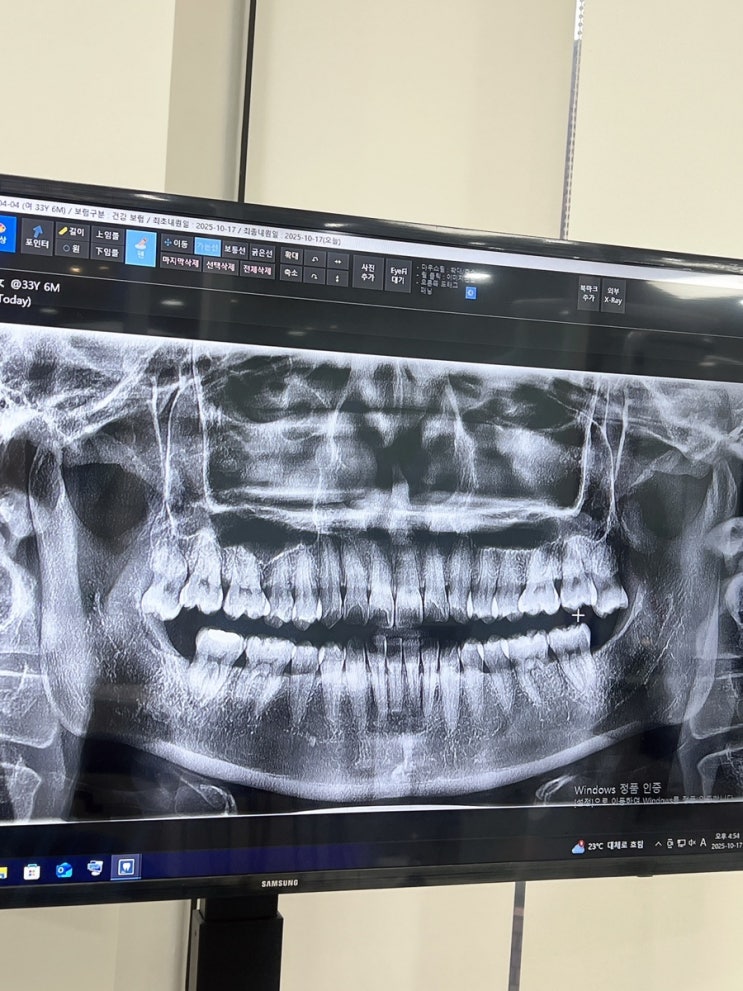
Task: Click the 축소 zoom out button
Action: 291,272
